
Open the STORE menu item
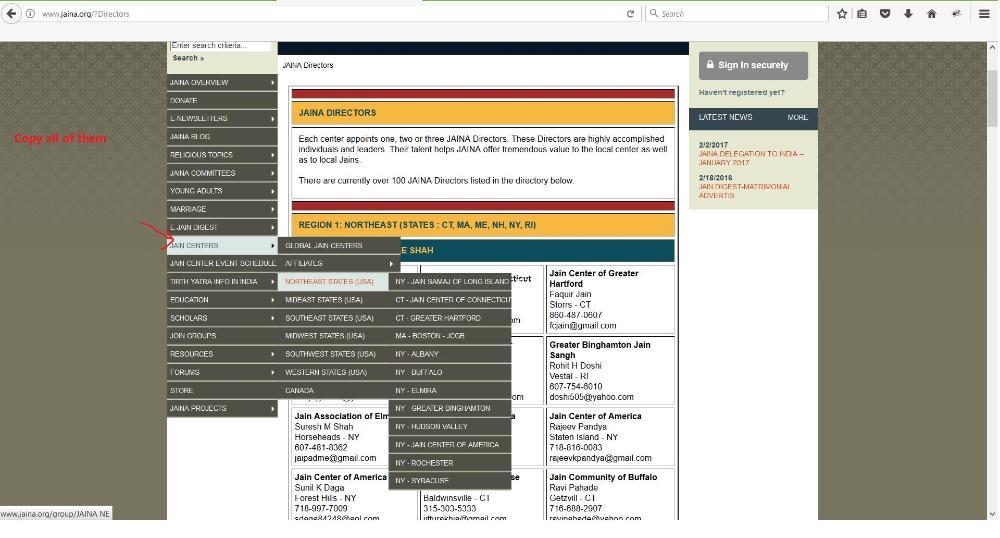pyautogui.click(x=222, y=390)
